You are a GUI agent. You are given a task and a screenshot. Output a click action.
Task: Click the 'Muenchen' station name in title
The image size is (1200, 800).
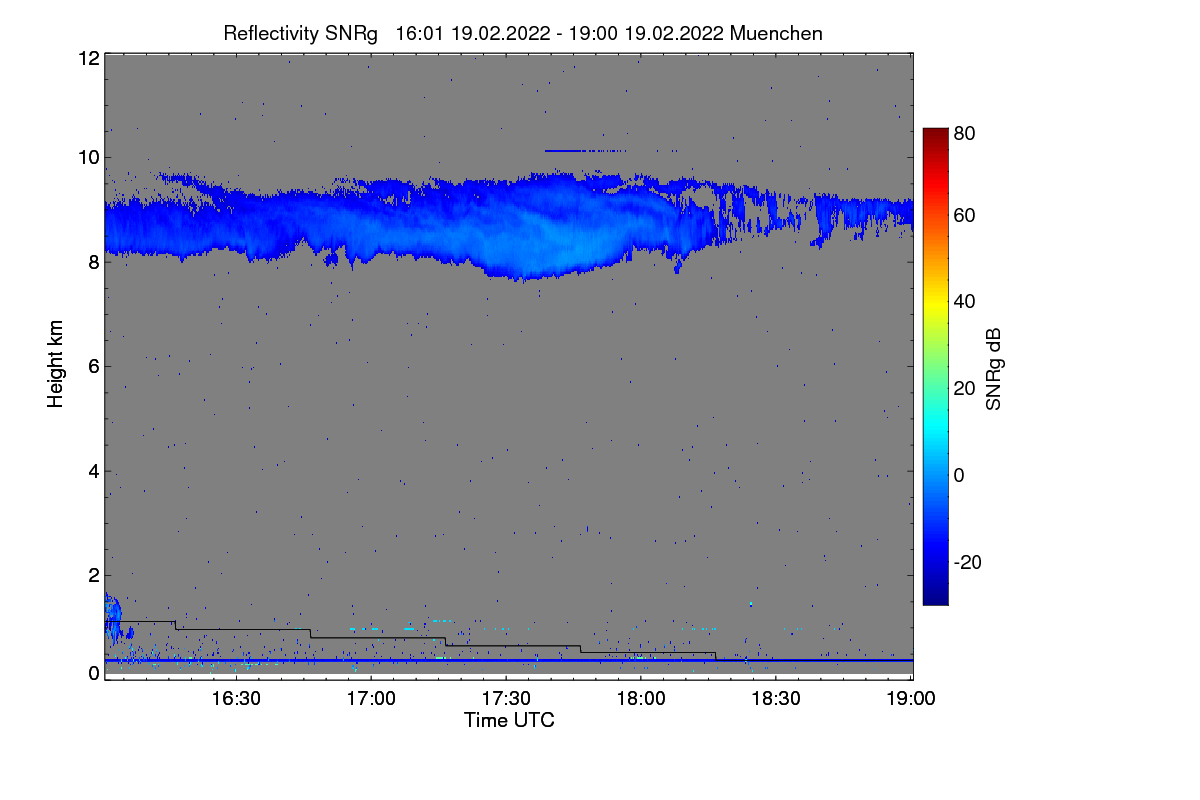[776, 33]
